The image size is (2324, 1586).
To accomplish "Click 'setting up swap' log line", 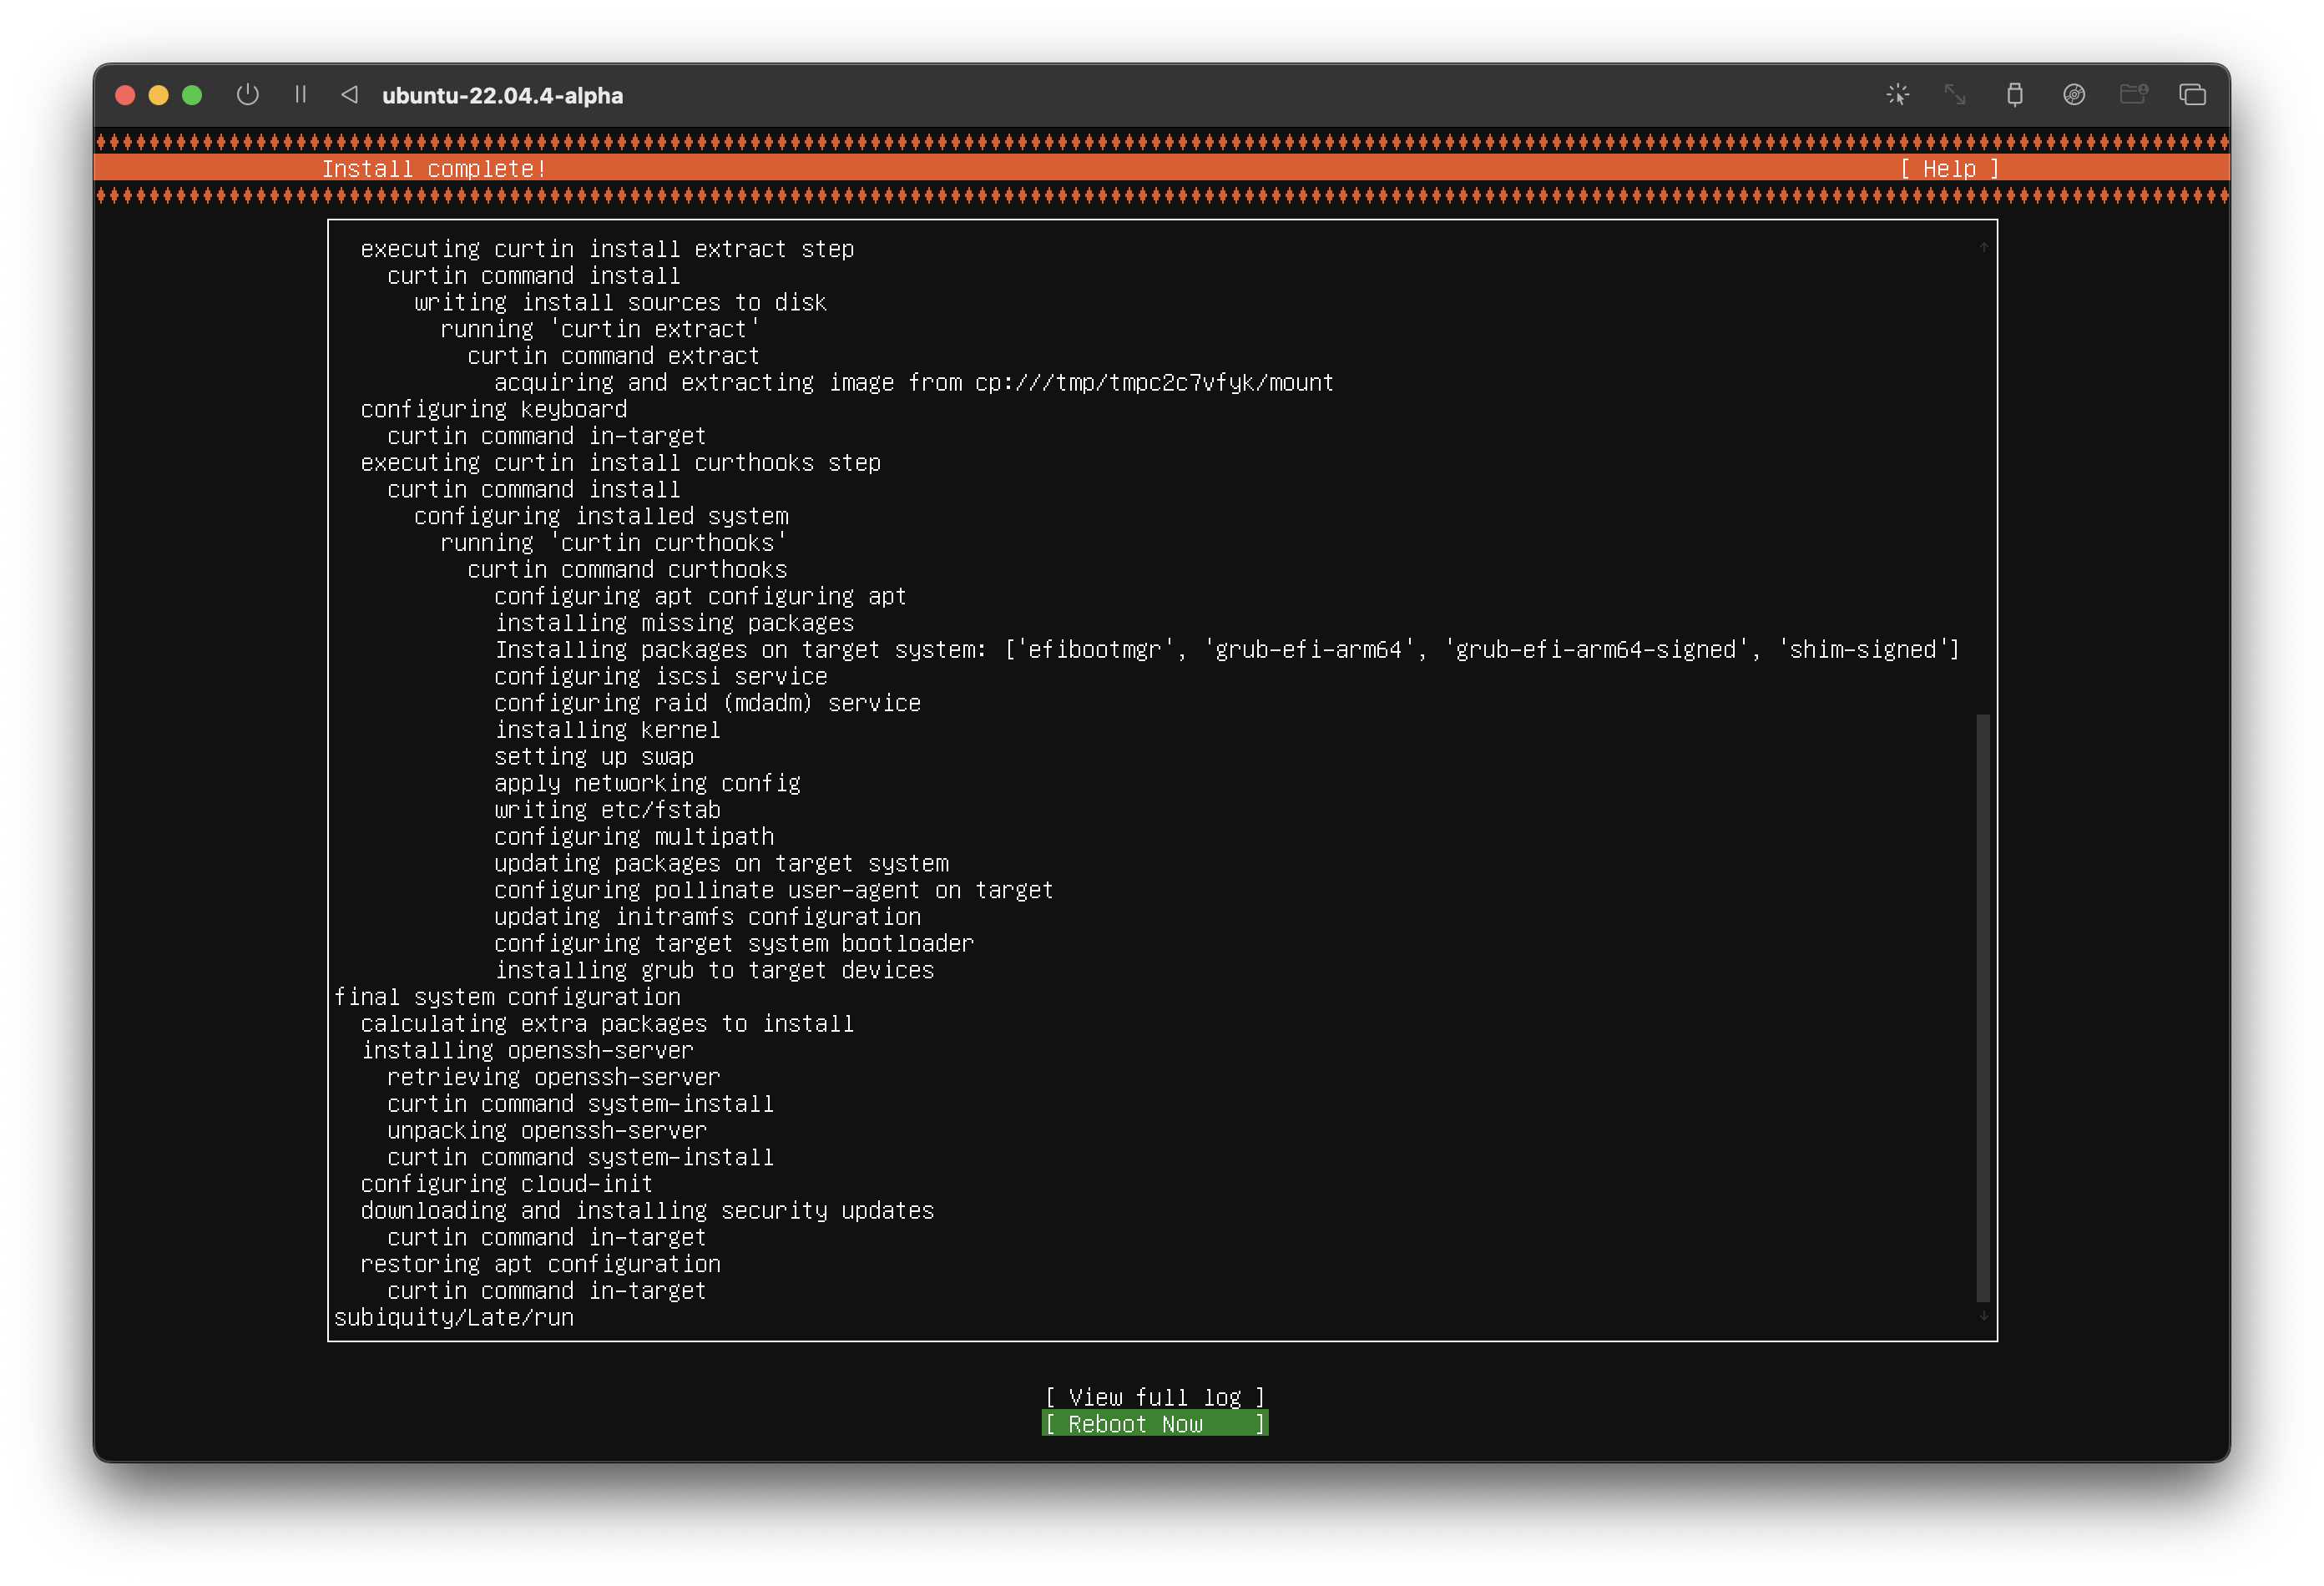I will (x=594, y=757).
